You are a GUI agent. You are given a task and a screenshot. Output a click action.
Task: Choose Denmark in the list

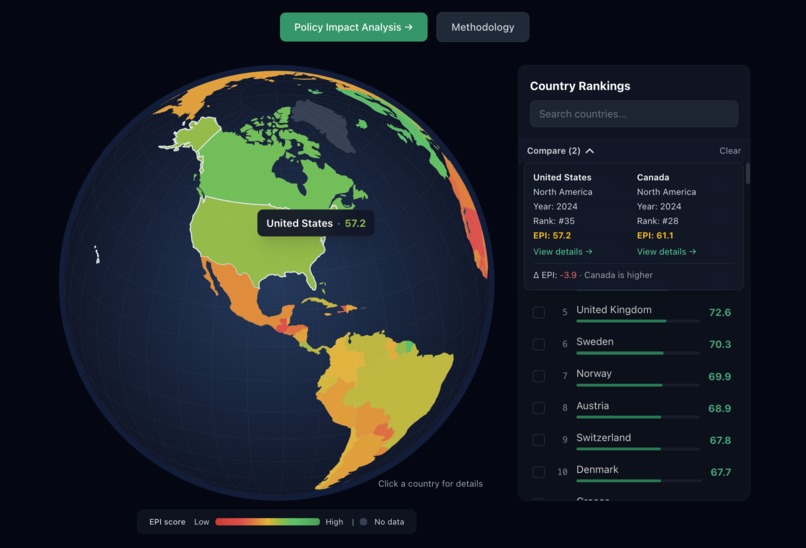597,469
